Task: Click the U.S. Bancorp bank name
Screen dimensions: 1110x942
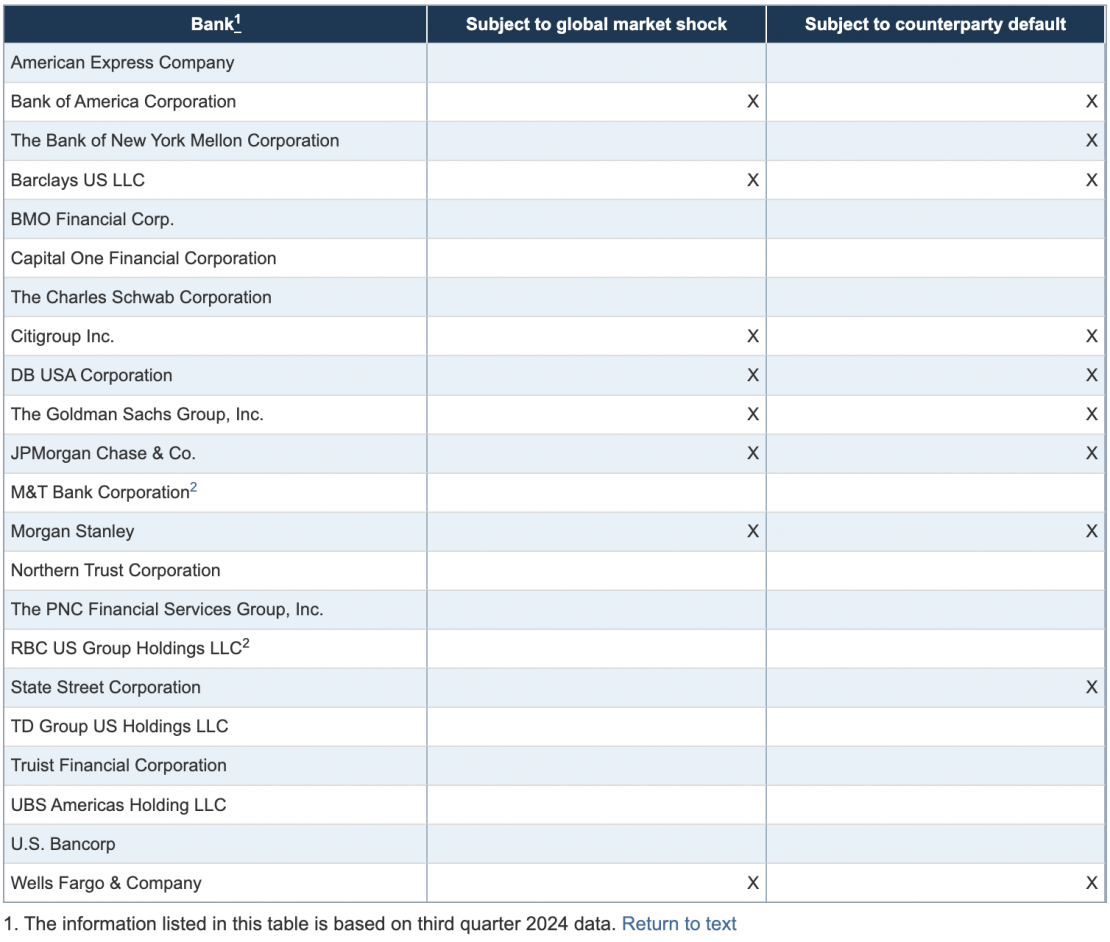Action: 63,844
